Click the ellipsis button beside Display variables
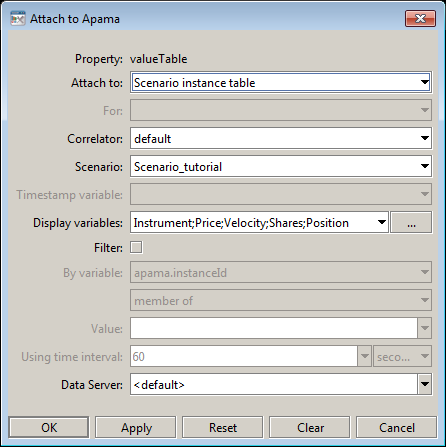This screenshot has height=447, width=446. (411, 222)
